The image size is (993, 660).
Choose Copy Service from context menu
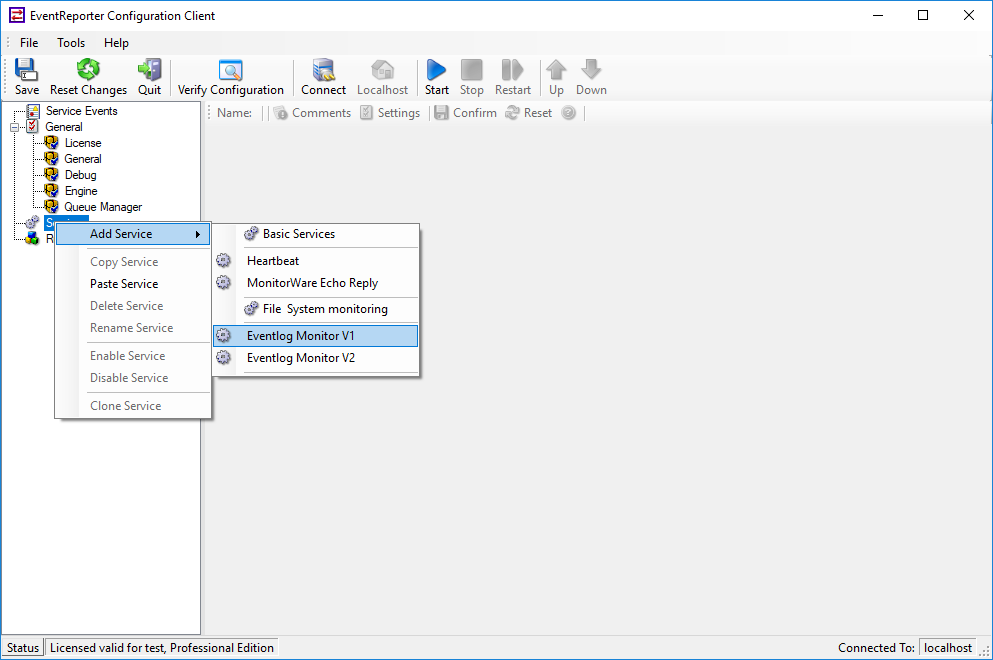[x=133, y=262]
